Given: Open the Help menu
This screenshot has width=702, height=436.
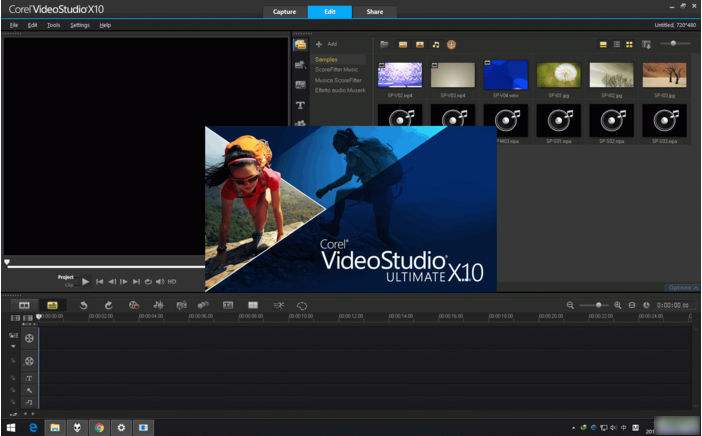Looking at the screenshot, I should [x=105, y=26].
